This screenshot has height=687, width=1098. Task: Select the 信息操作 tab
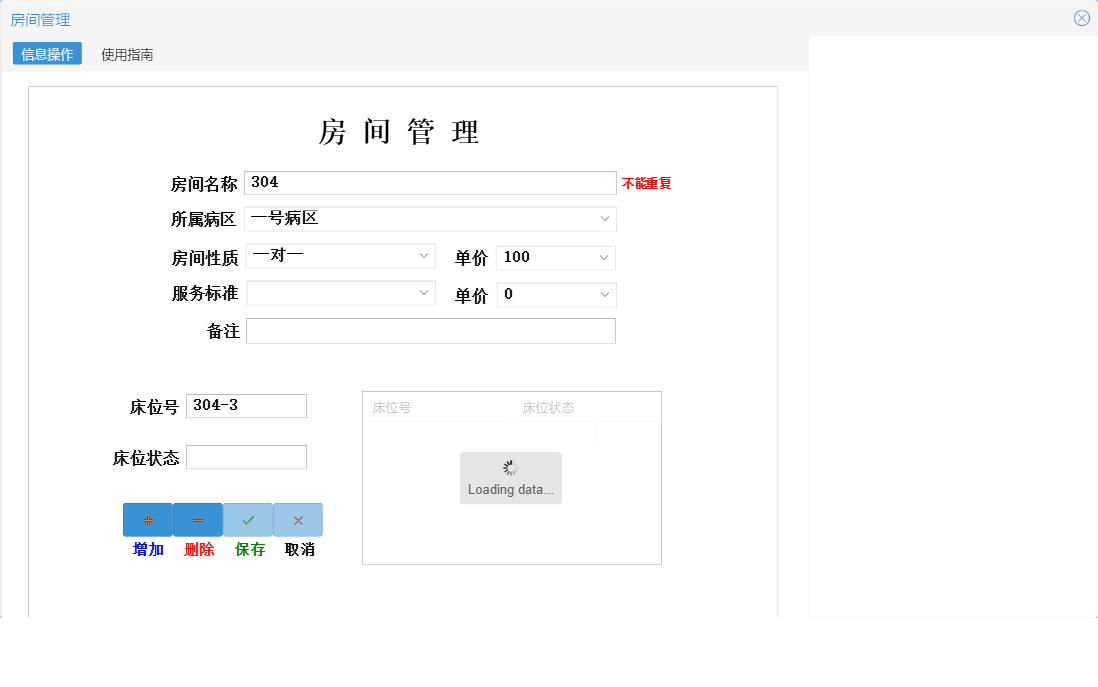point(46,55)
